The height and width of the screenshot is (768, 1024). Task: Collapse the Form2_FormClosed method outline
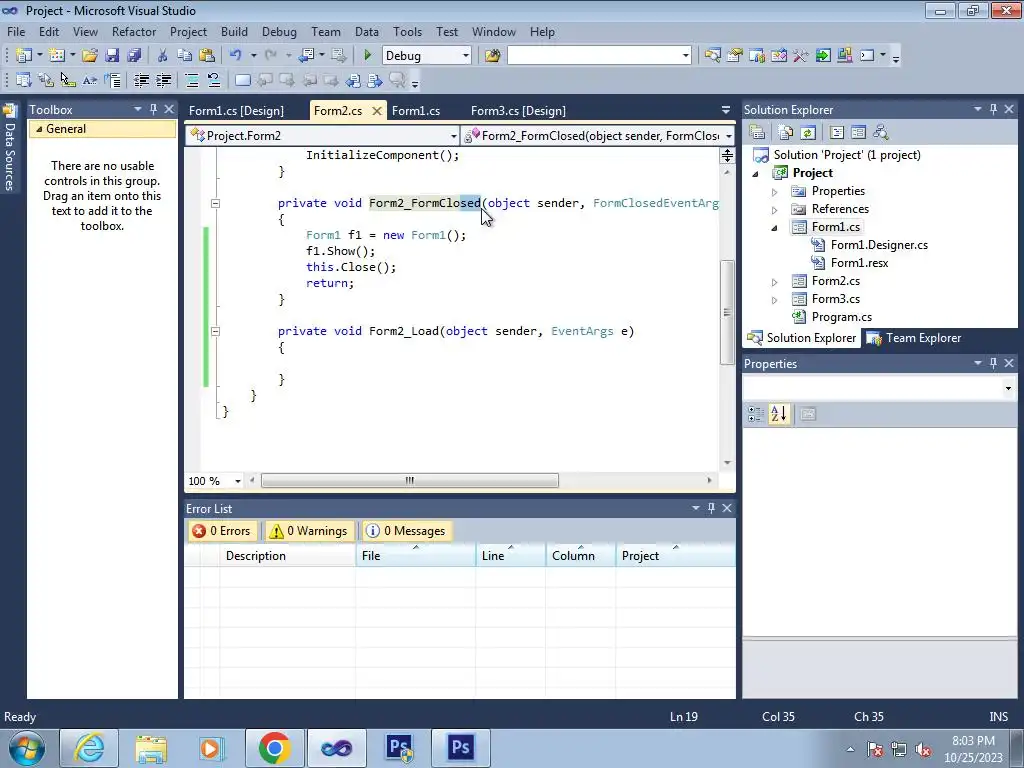(215, 203)
